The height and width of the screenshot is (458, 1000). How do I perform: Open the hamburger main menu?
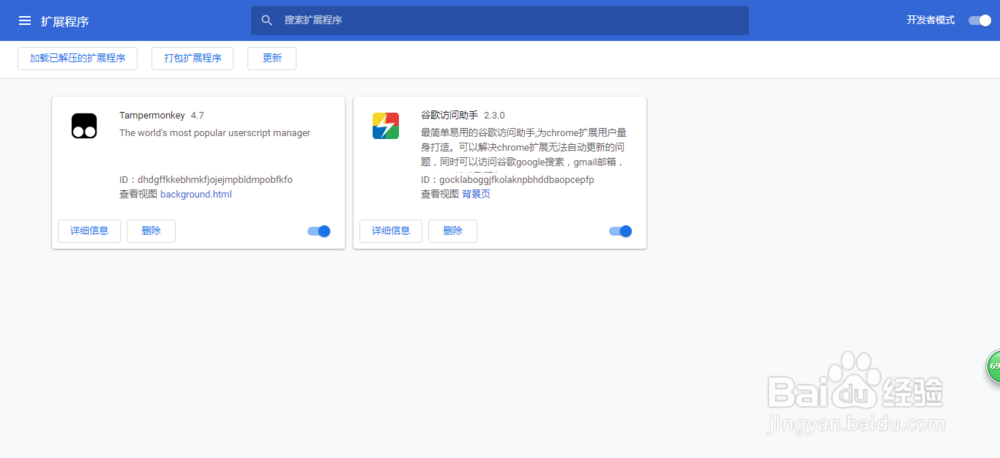click(x=25, y=20)
